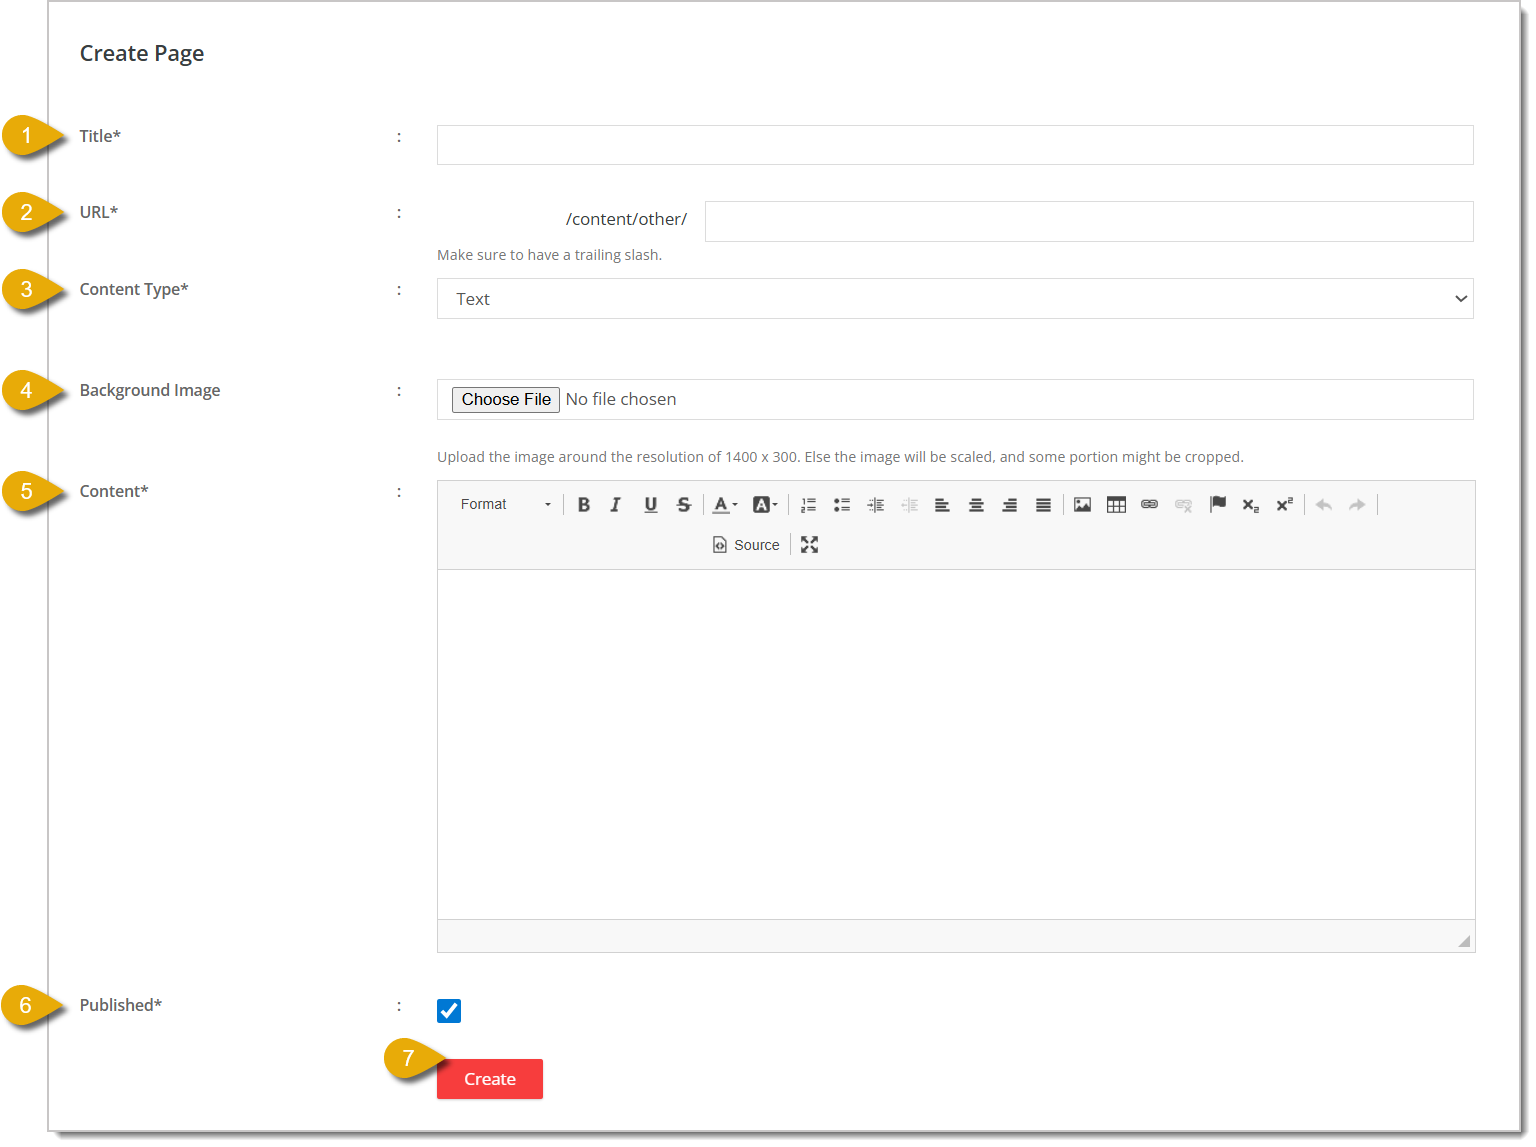Click the Create button
This screenshot has height=1147, width=1536.
(490, 1079)
